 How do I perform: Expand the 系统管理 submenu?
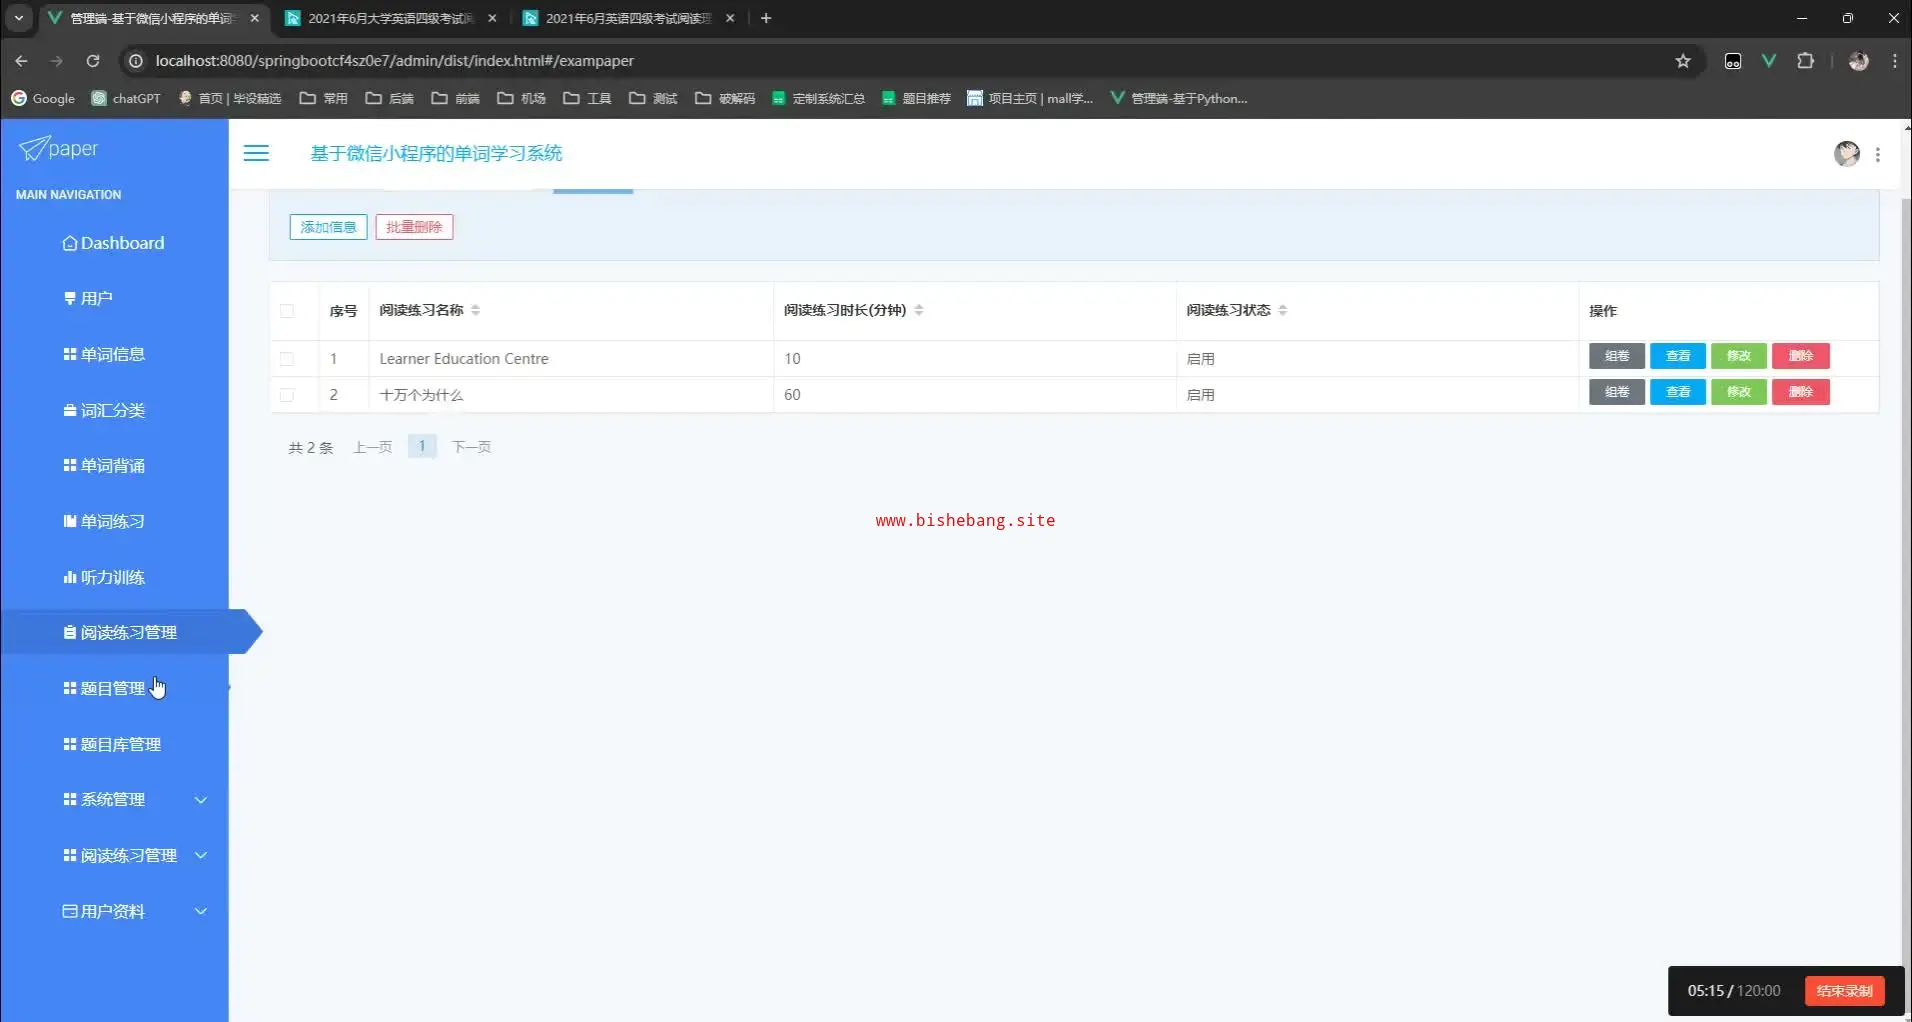(201, 800)
